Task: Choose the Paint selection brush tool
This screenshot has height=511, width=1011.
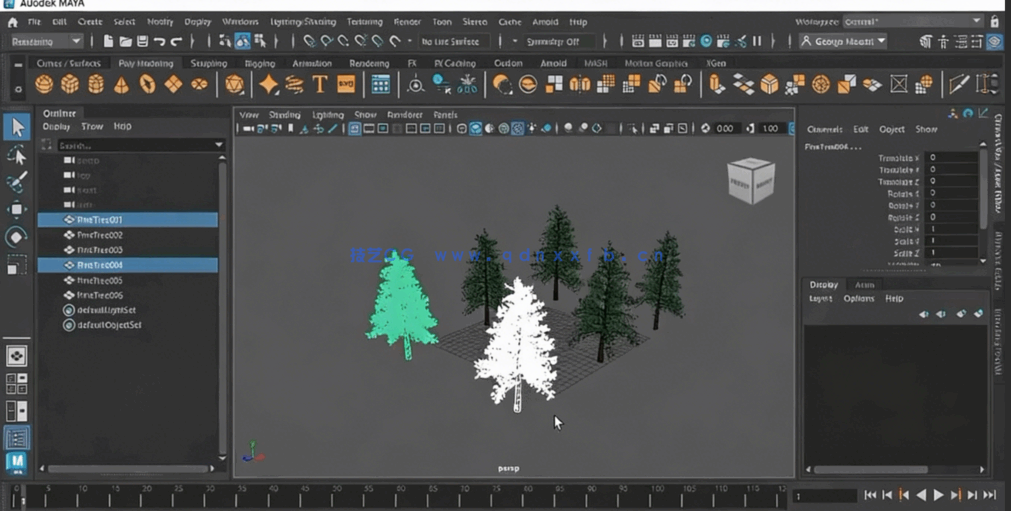Action: click(17, 182)
